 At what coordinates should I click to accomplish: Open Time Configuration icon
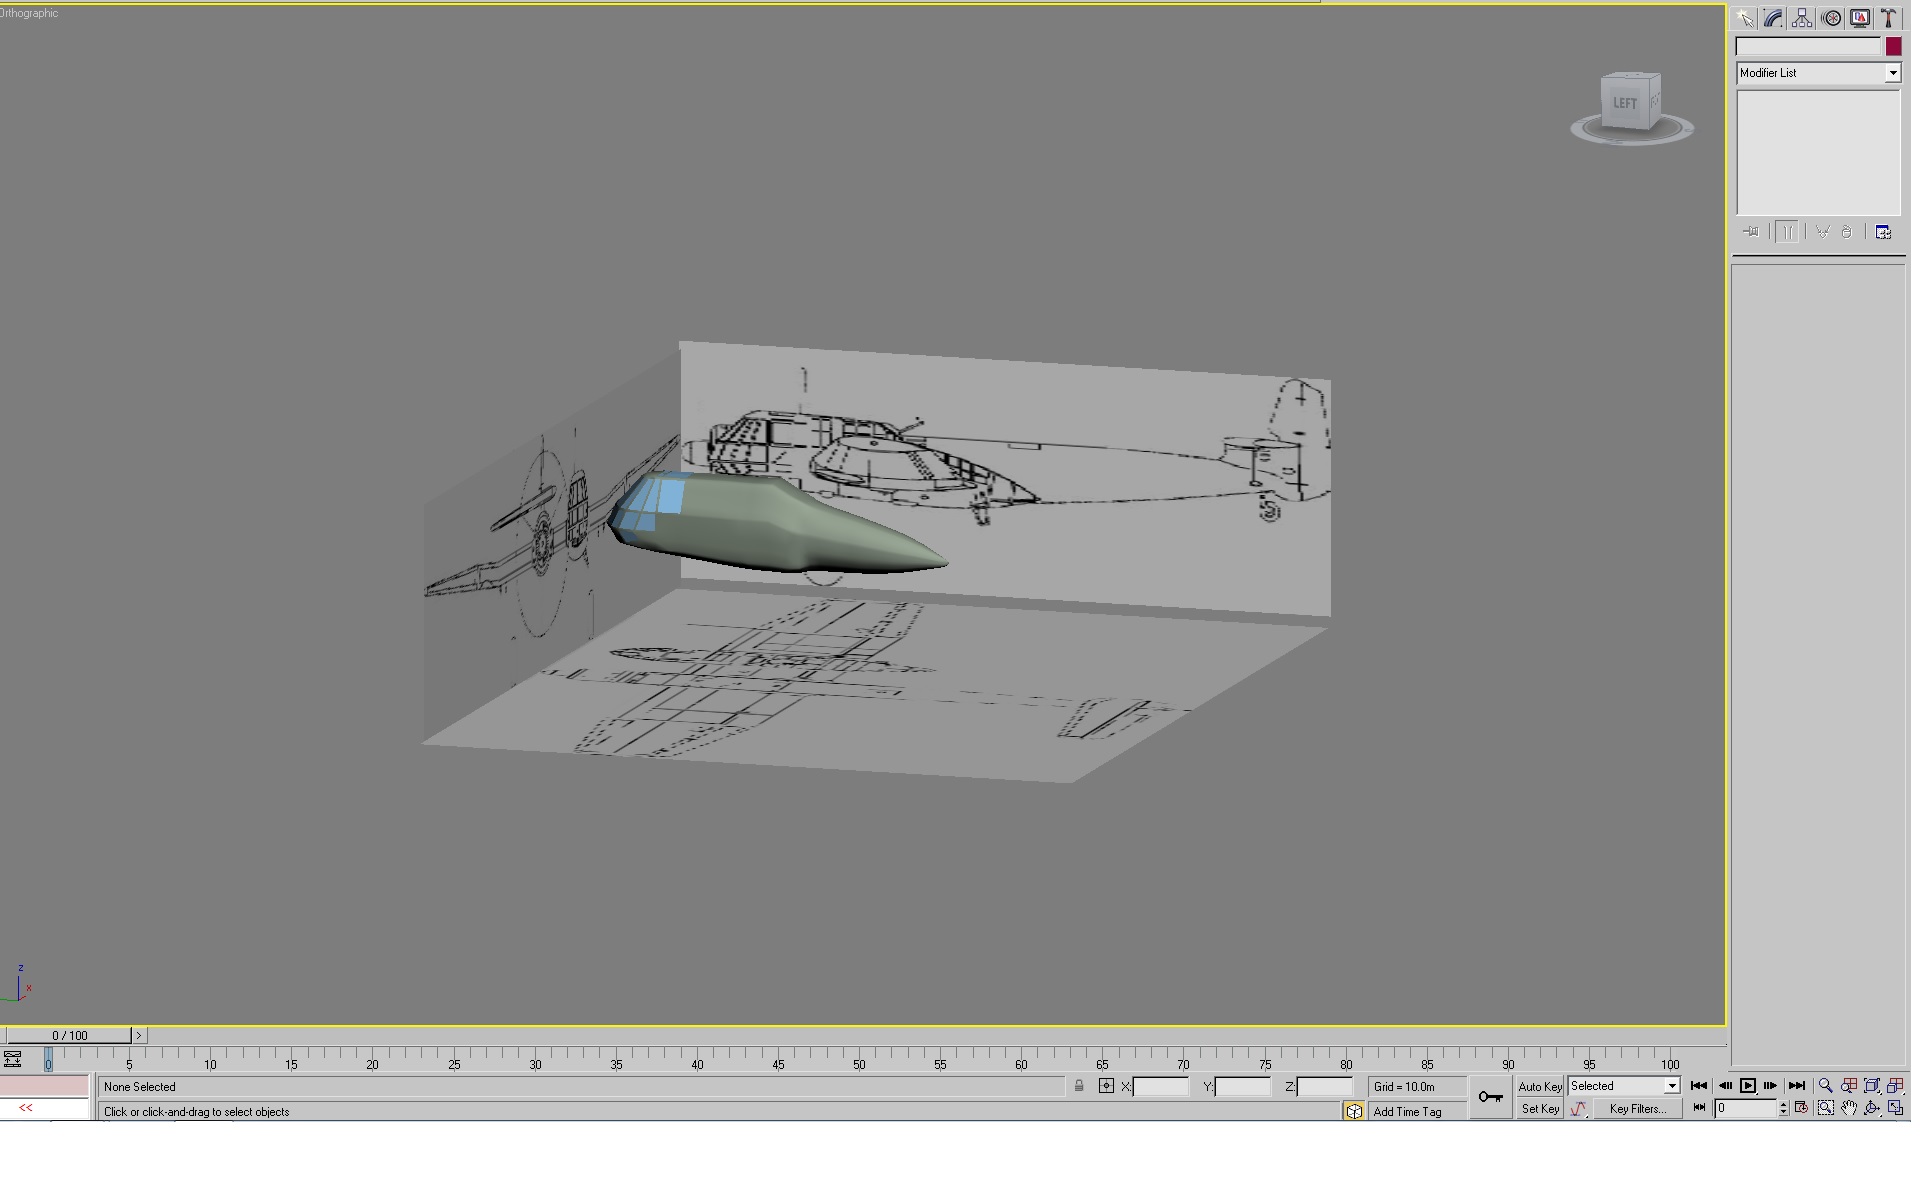pyautogui.click(x=1801, y=1108)
